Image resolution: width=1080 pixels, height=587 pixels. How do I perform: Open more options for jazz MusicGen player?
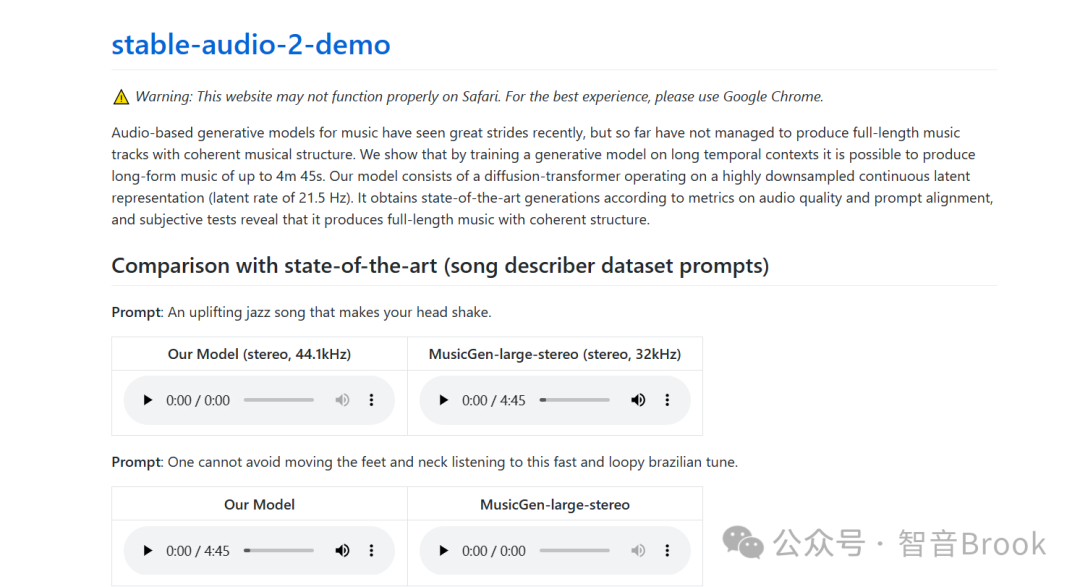pyautogui.click(x=667, y=400)
